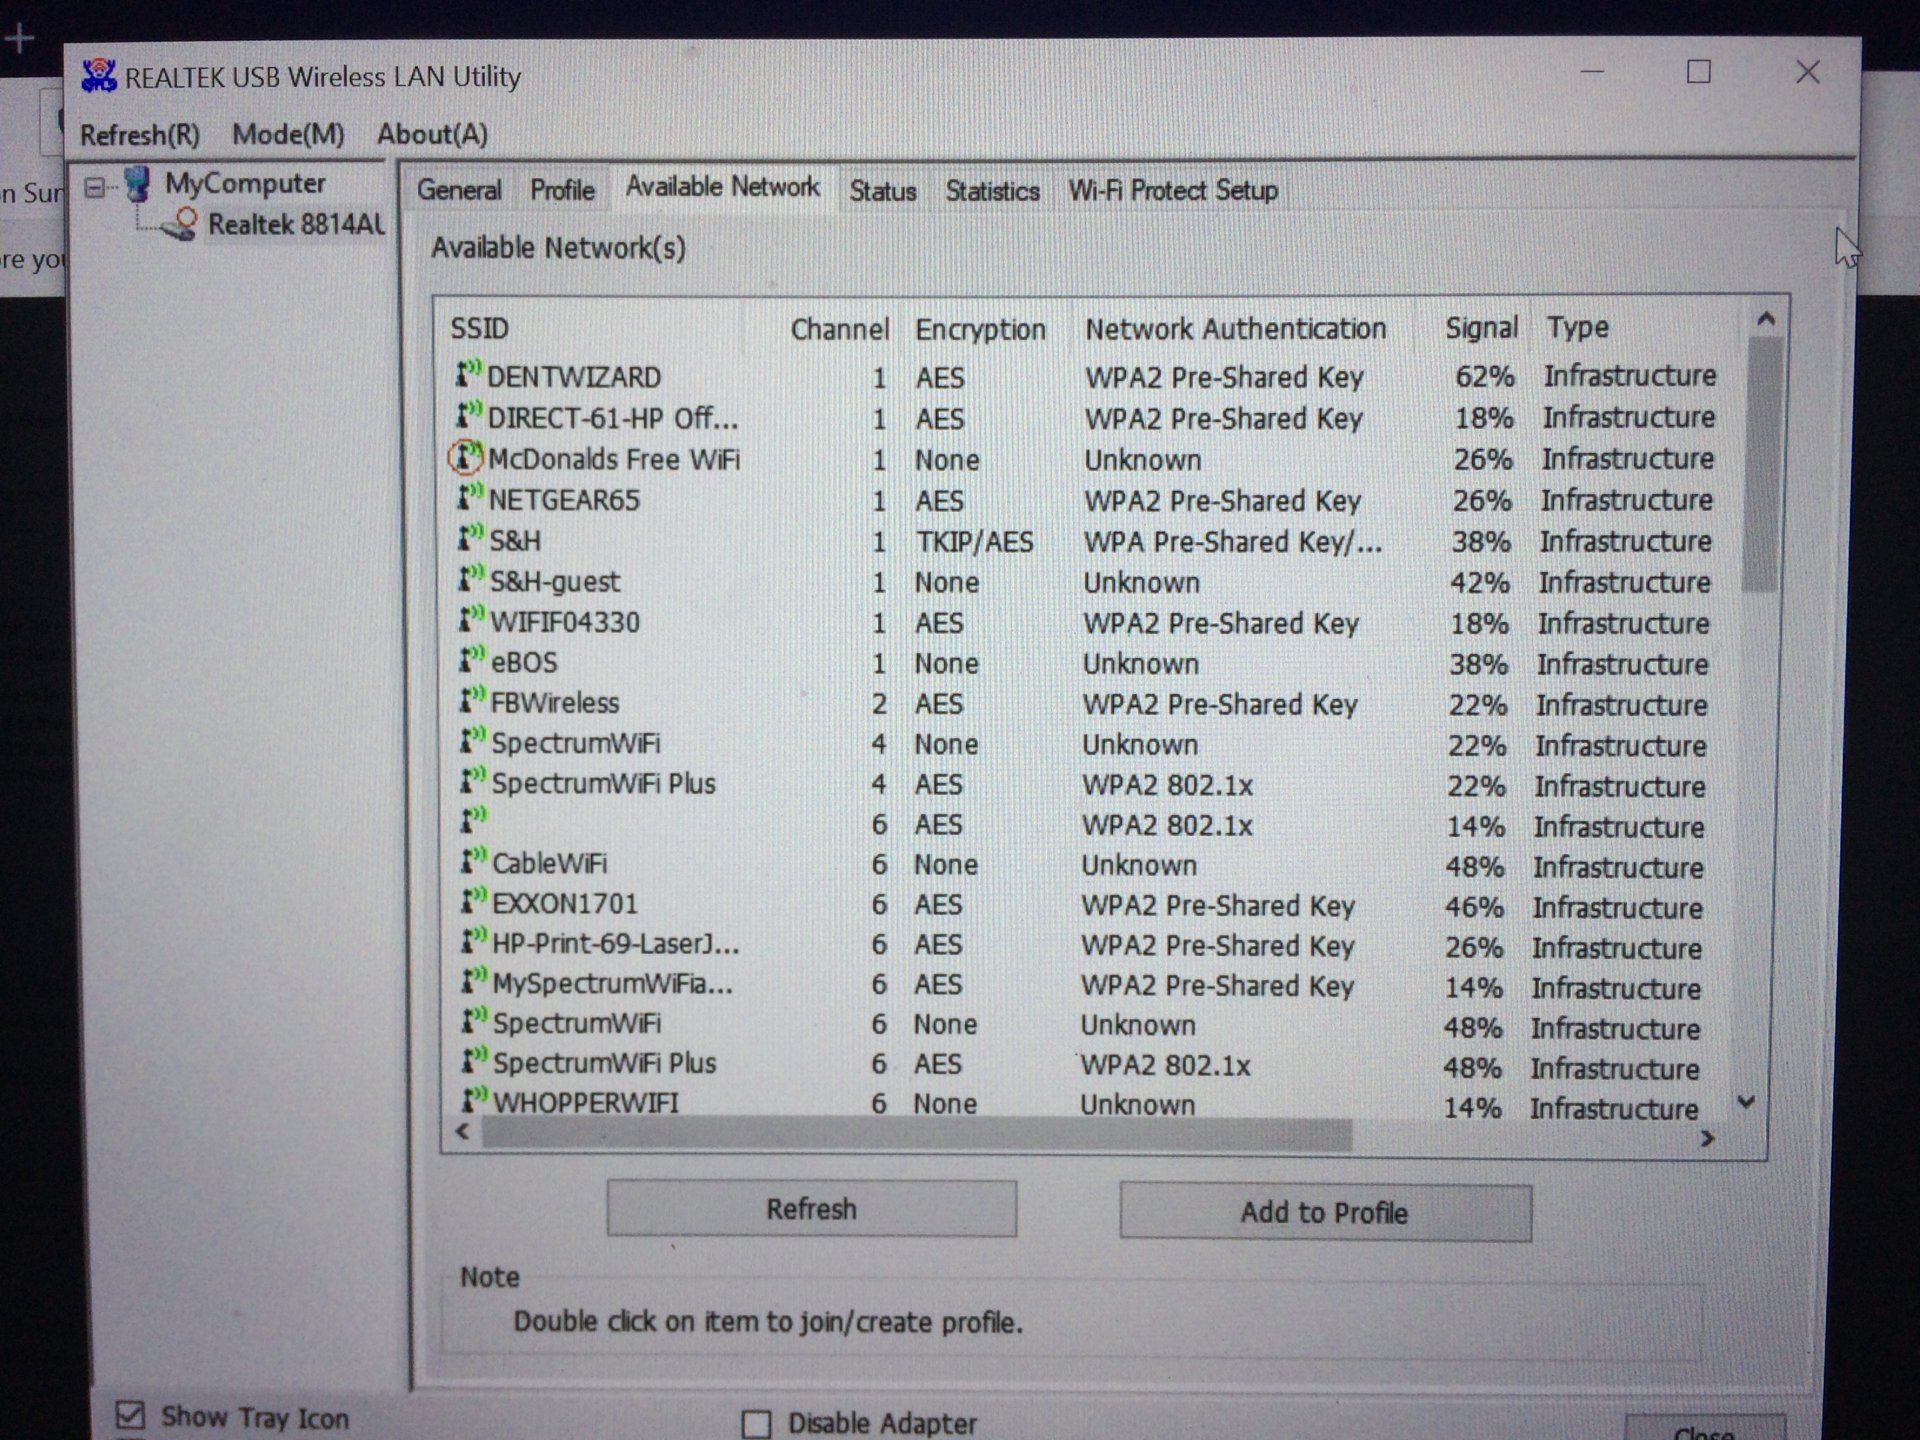Open the Refresh(R) menu
Image resolution: width=1920 pixels, height=1440 pixels.
click(x=140, y=135)
